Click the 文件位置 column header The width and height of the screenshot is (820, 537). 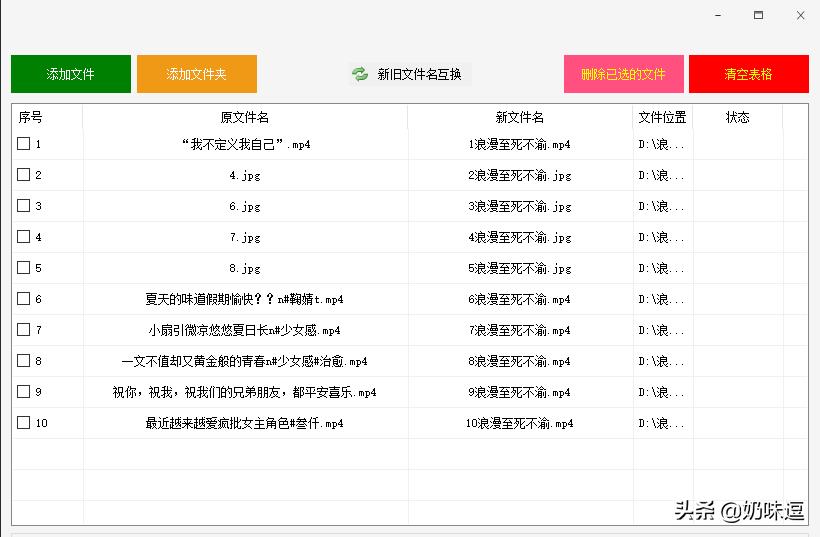coord(663,117)
